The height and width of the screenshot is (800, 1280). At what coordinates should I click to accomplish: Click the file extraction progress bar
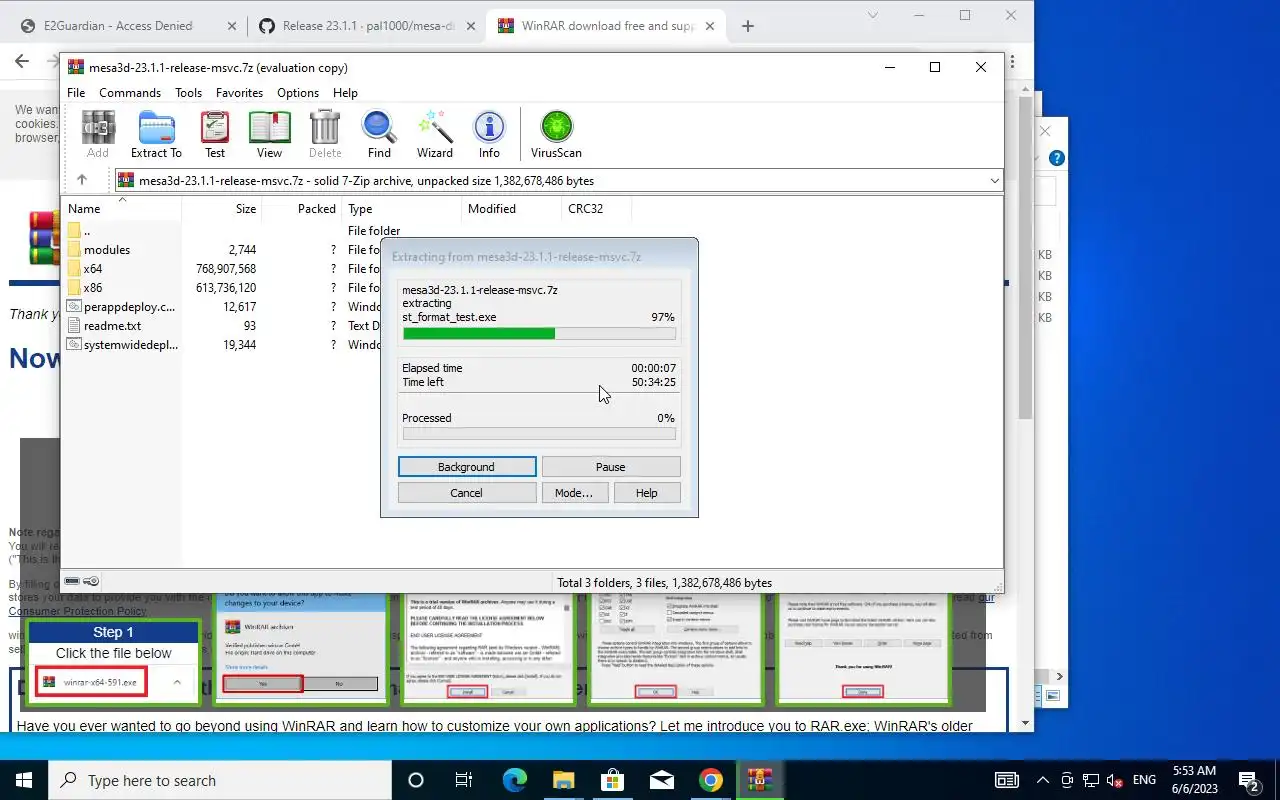click(539, 333)
